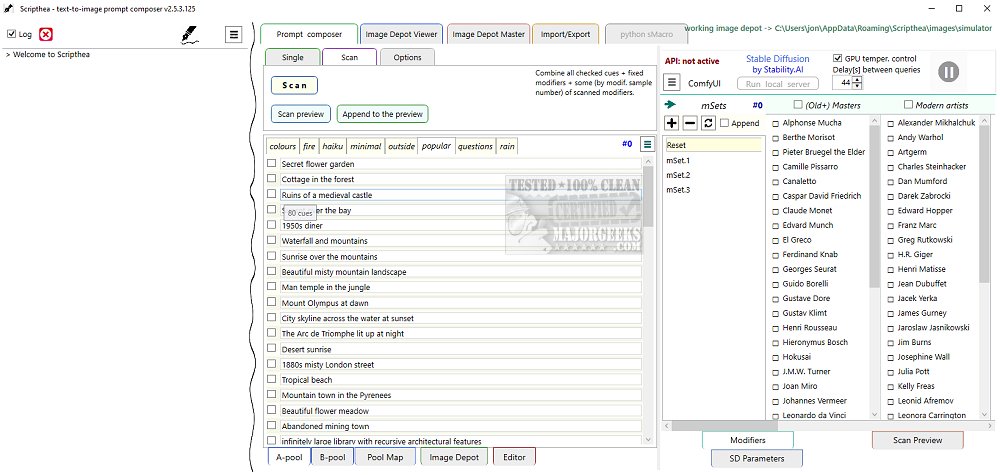Image resolution: width=1000 pixels, height=475 pixels.
Task: Open the Image Depot bottom tab
Action: click(453, 457)
